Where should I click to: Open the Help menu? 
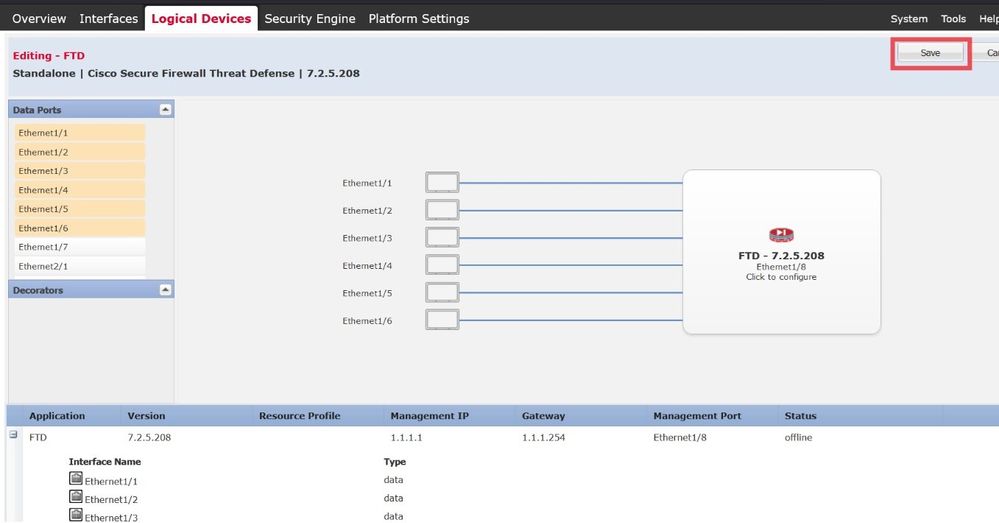pyautogui.click(x=989, y=18)
